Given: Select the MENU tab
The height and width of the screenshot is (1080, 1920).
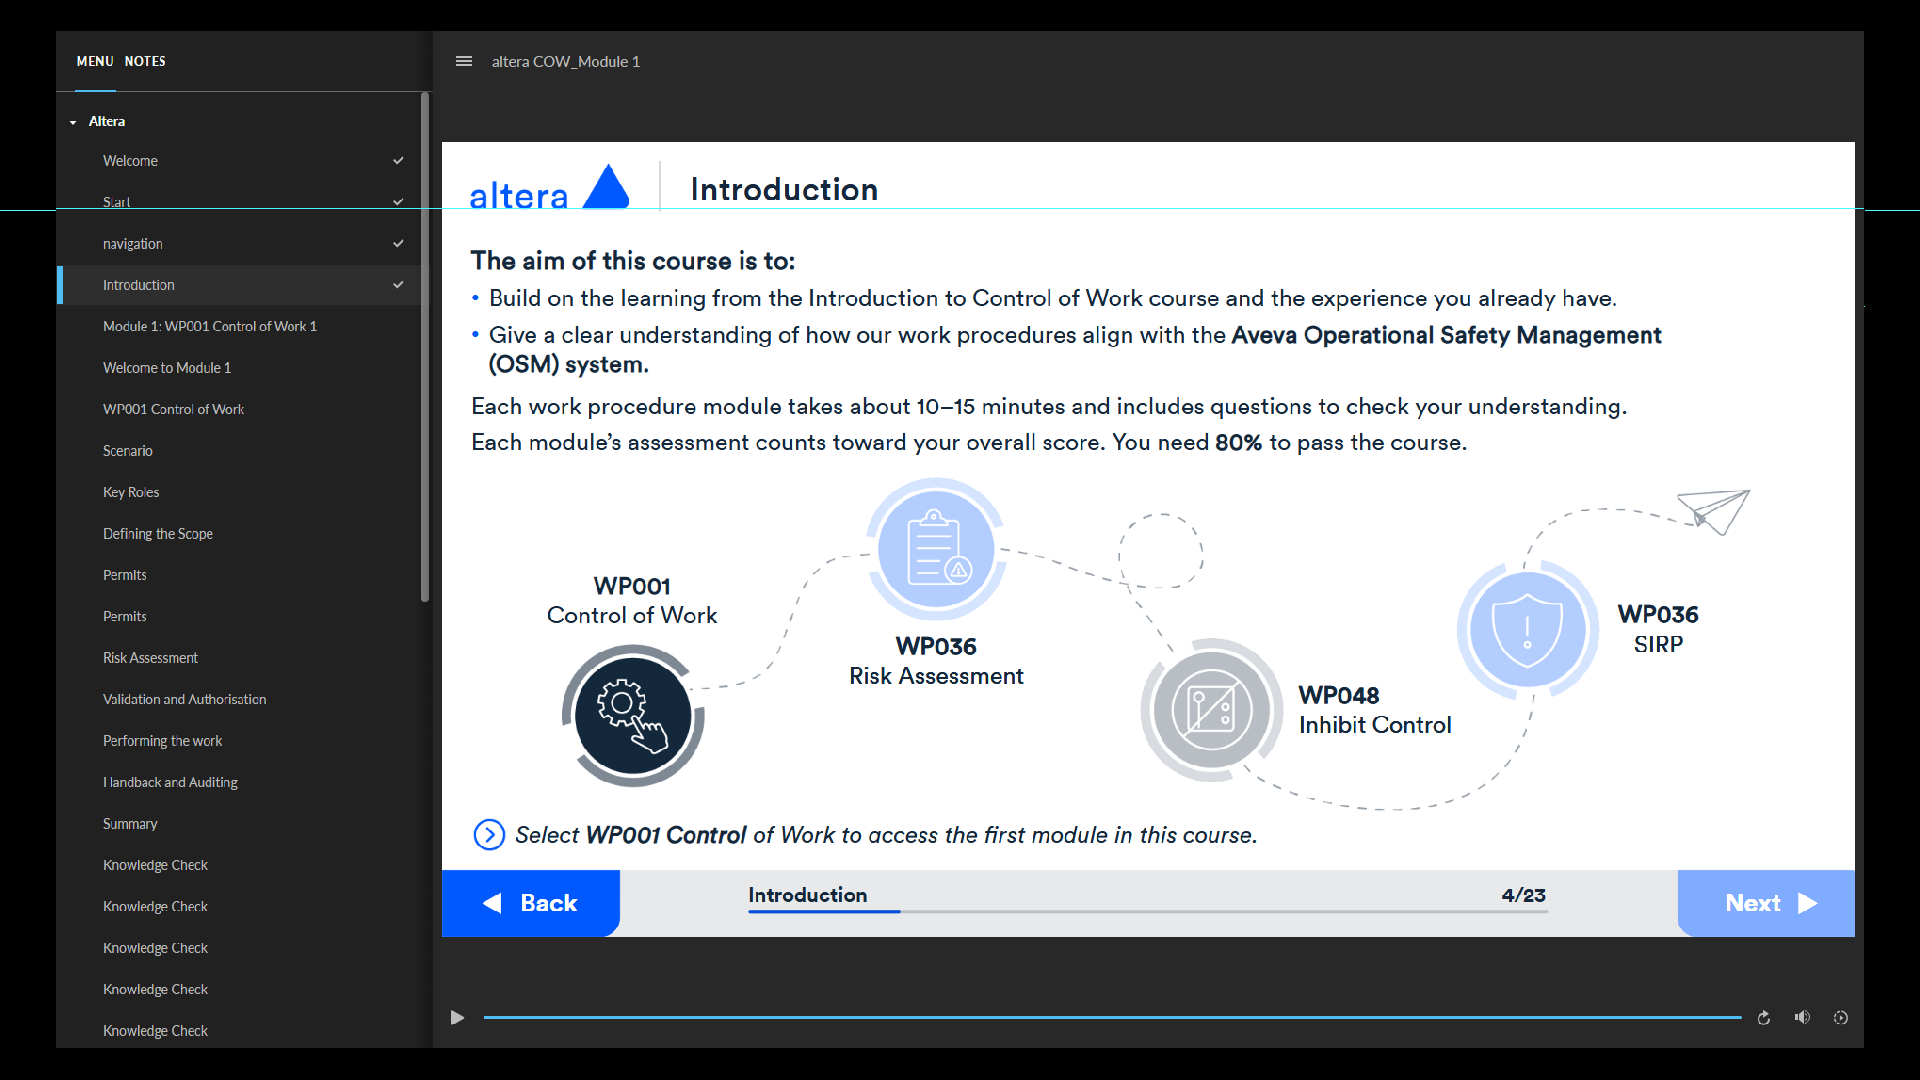Looking at the screenshot, I should (95, 61).
